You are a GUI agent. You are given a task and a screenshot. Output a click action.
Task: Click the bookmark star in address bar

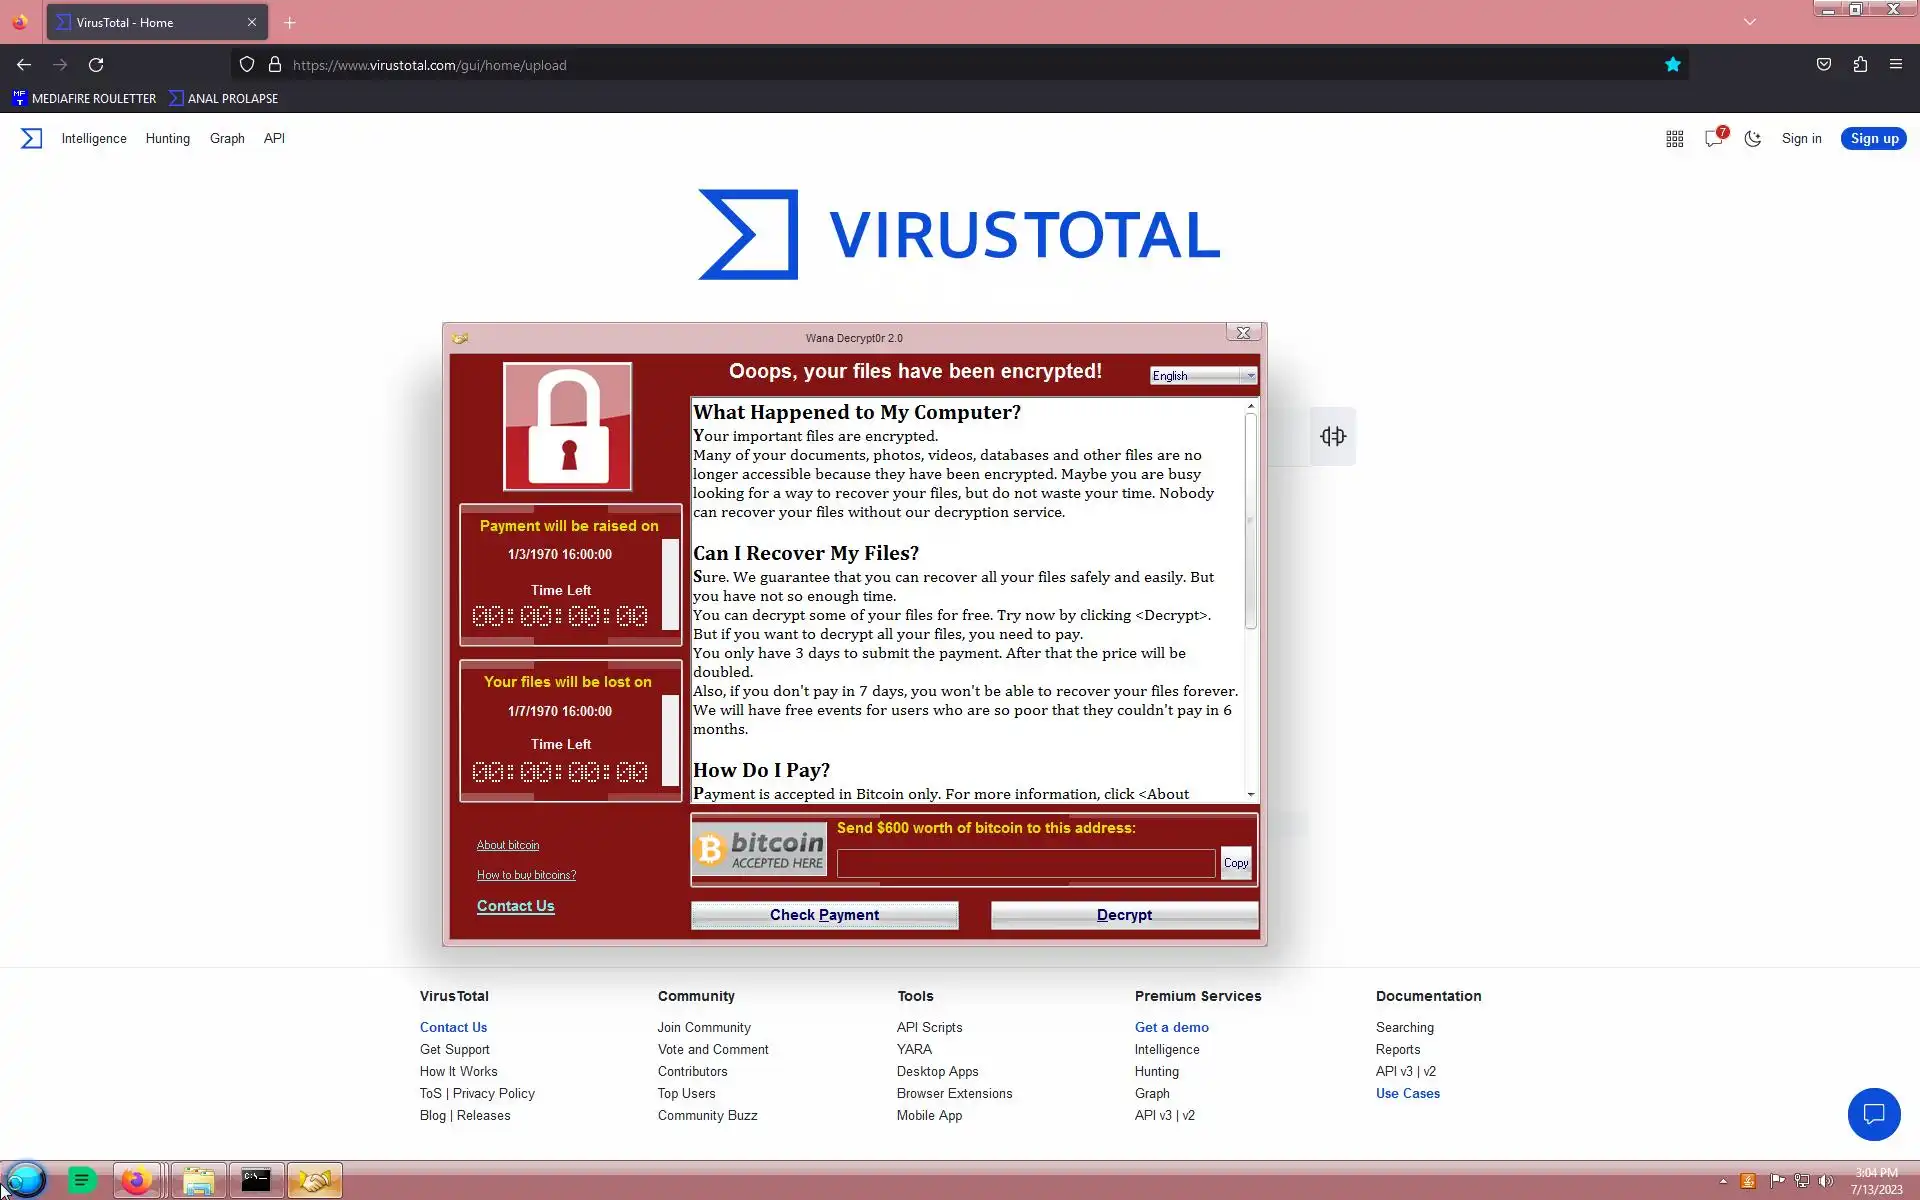tap(1672, 64)
